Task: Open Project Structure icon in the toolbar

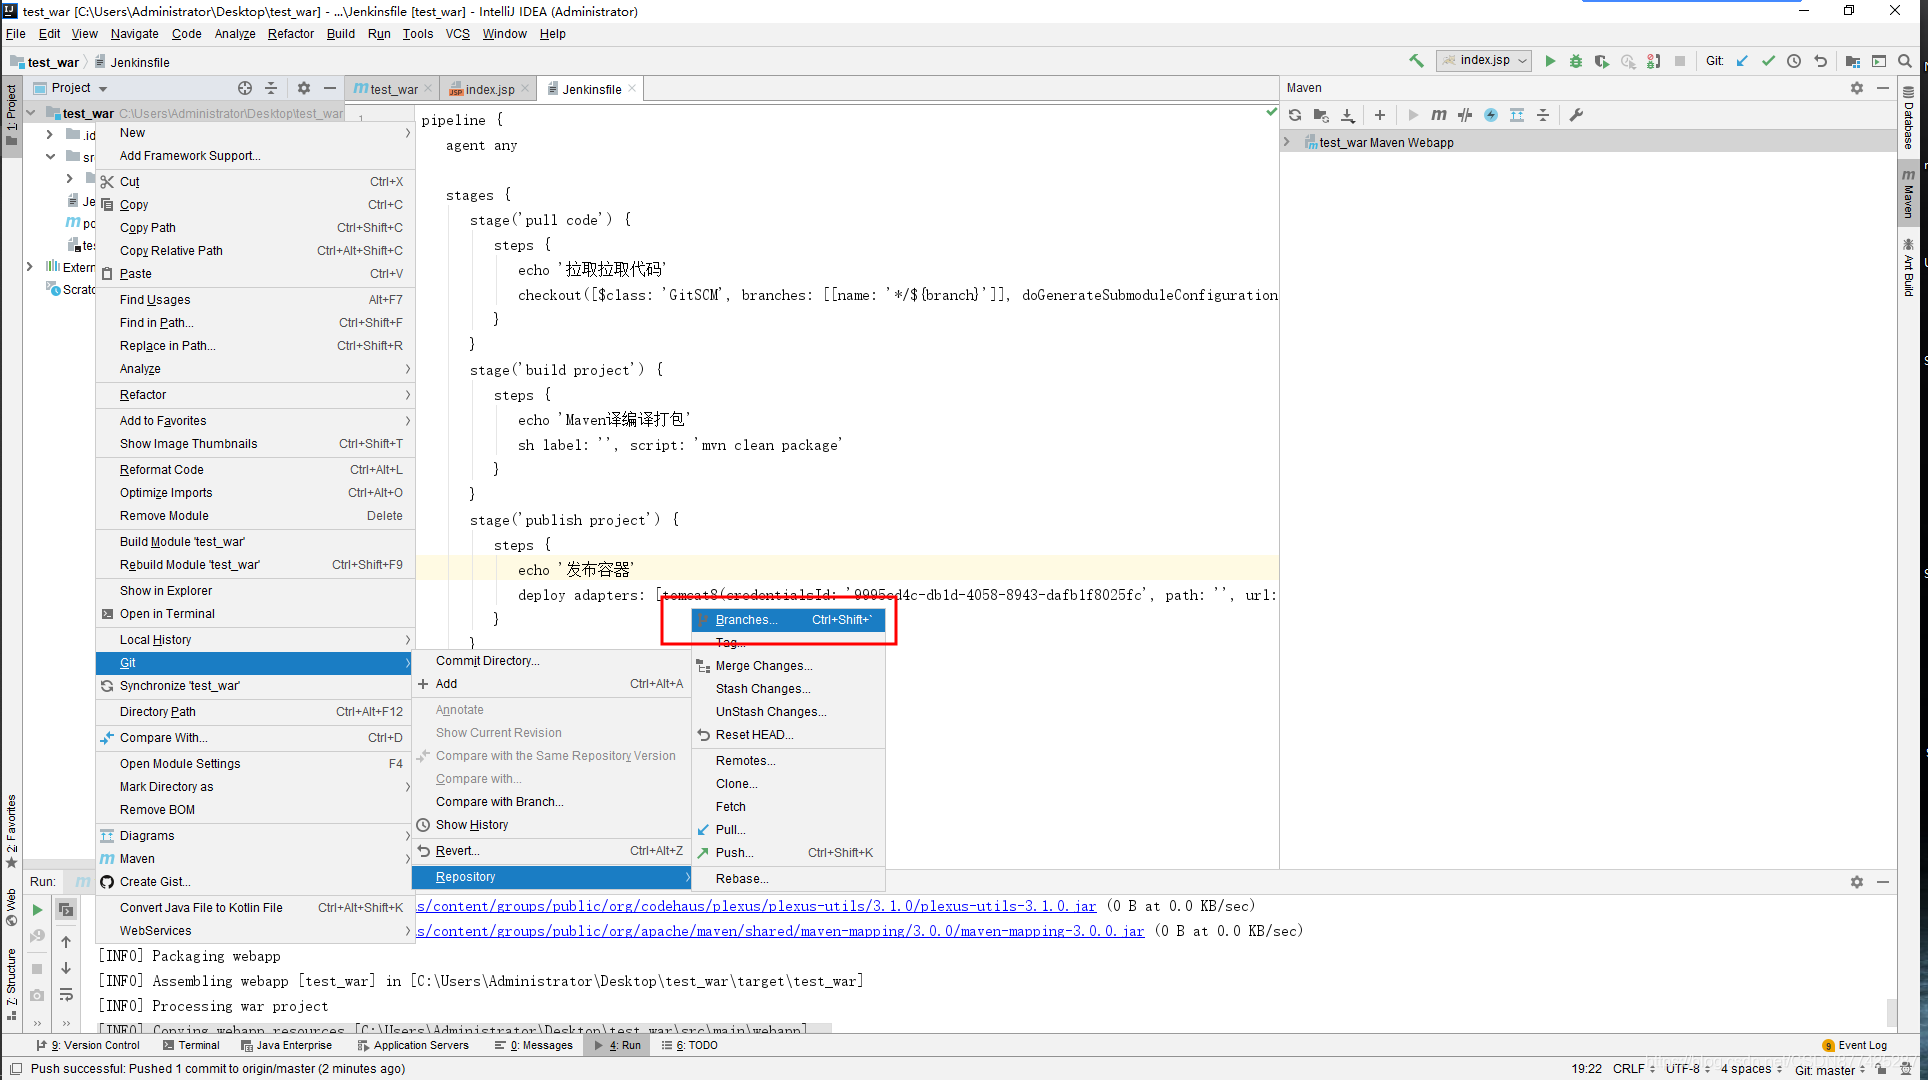Action: (x=1853, y=61)
